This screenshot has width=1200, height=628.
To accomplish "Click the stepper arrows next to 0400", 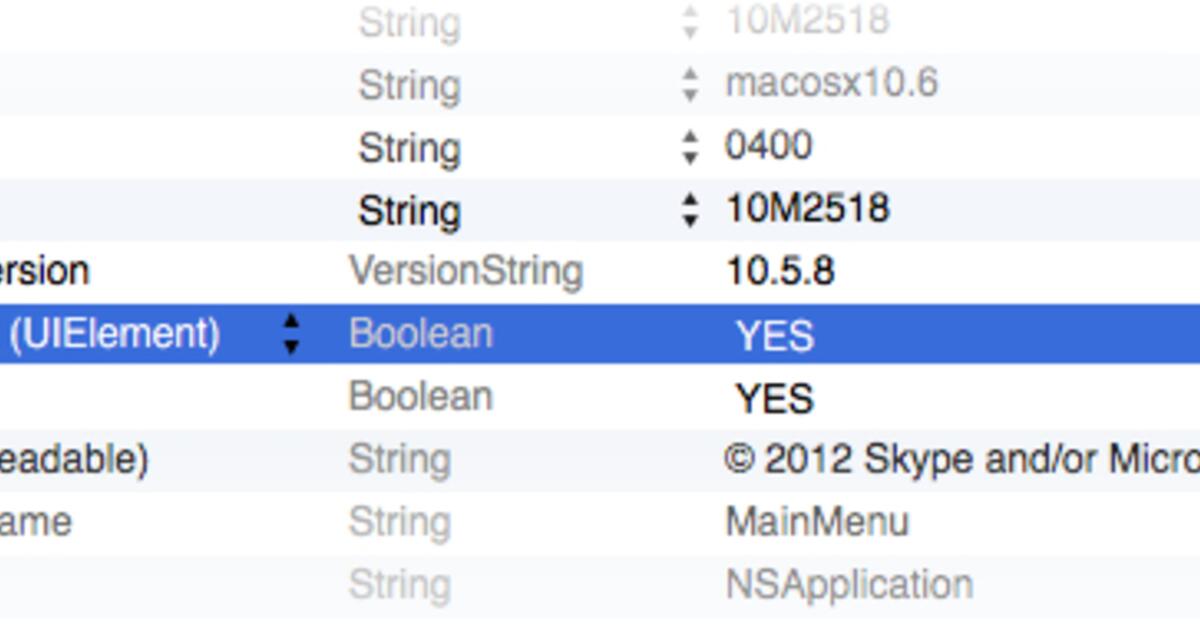I will (690, 147).
